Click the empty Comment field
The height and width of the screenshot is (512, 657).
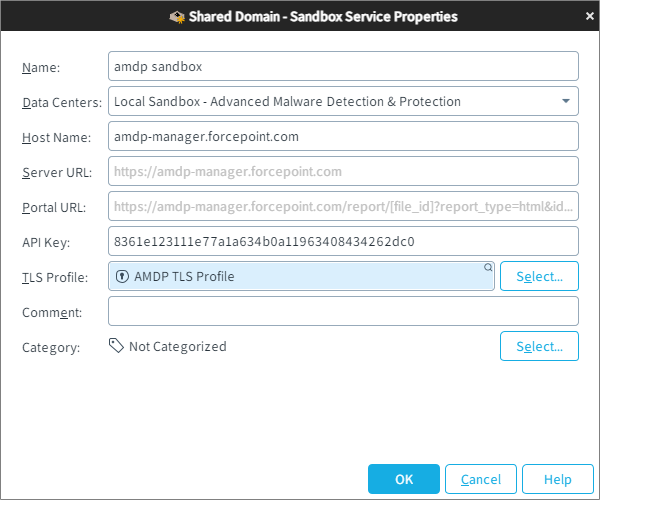click(x=343, y=311)
